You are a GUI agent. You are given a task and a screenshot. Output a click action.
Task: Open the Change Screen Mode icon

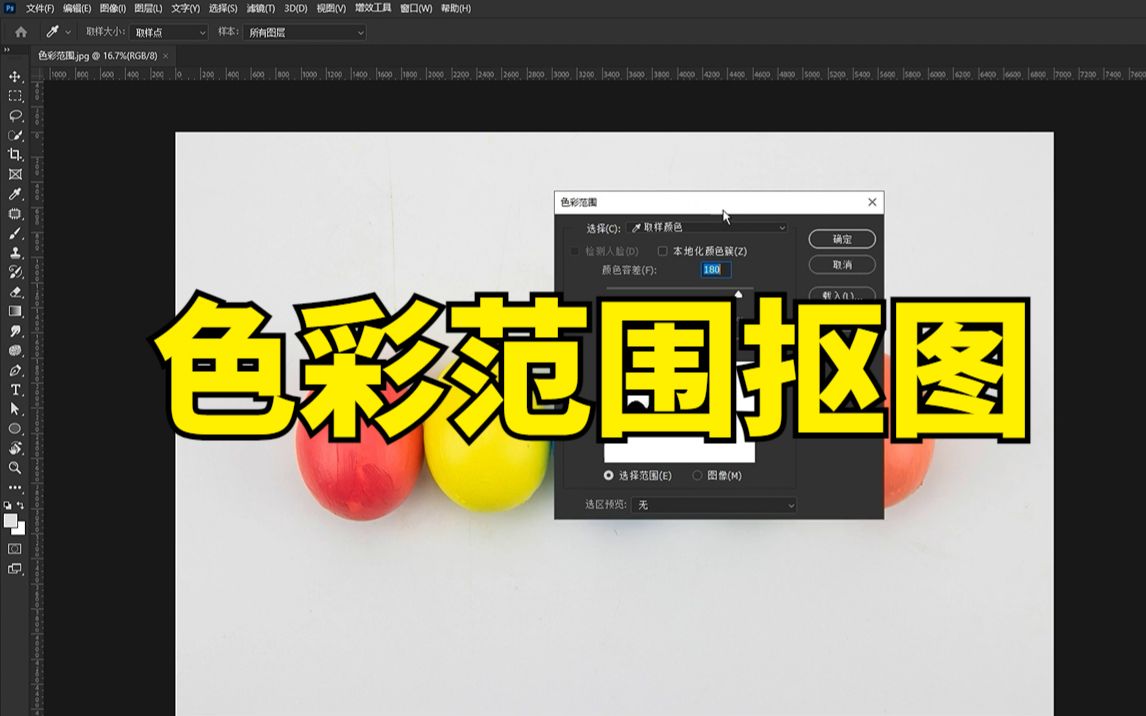pos(15,568)
